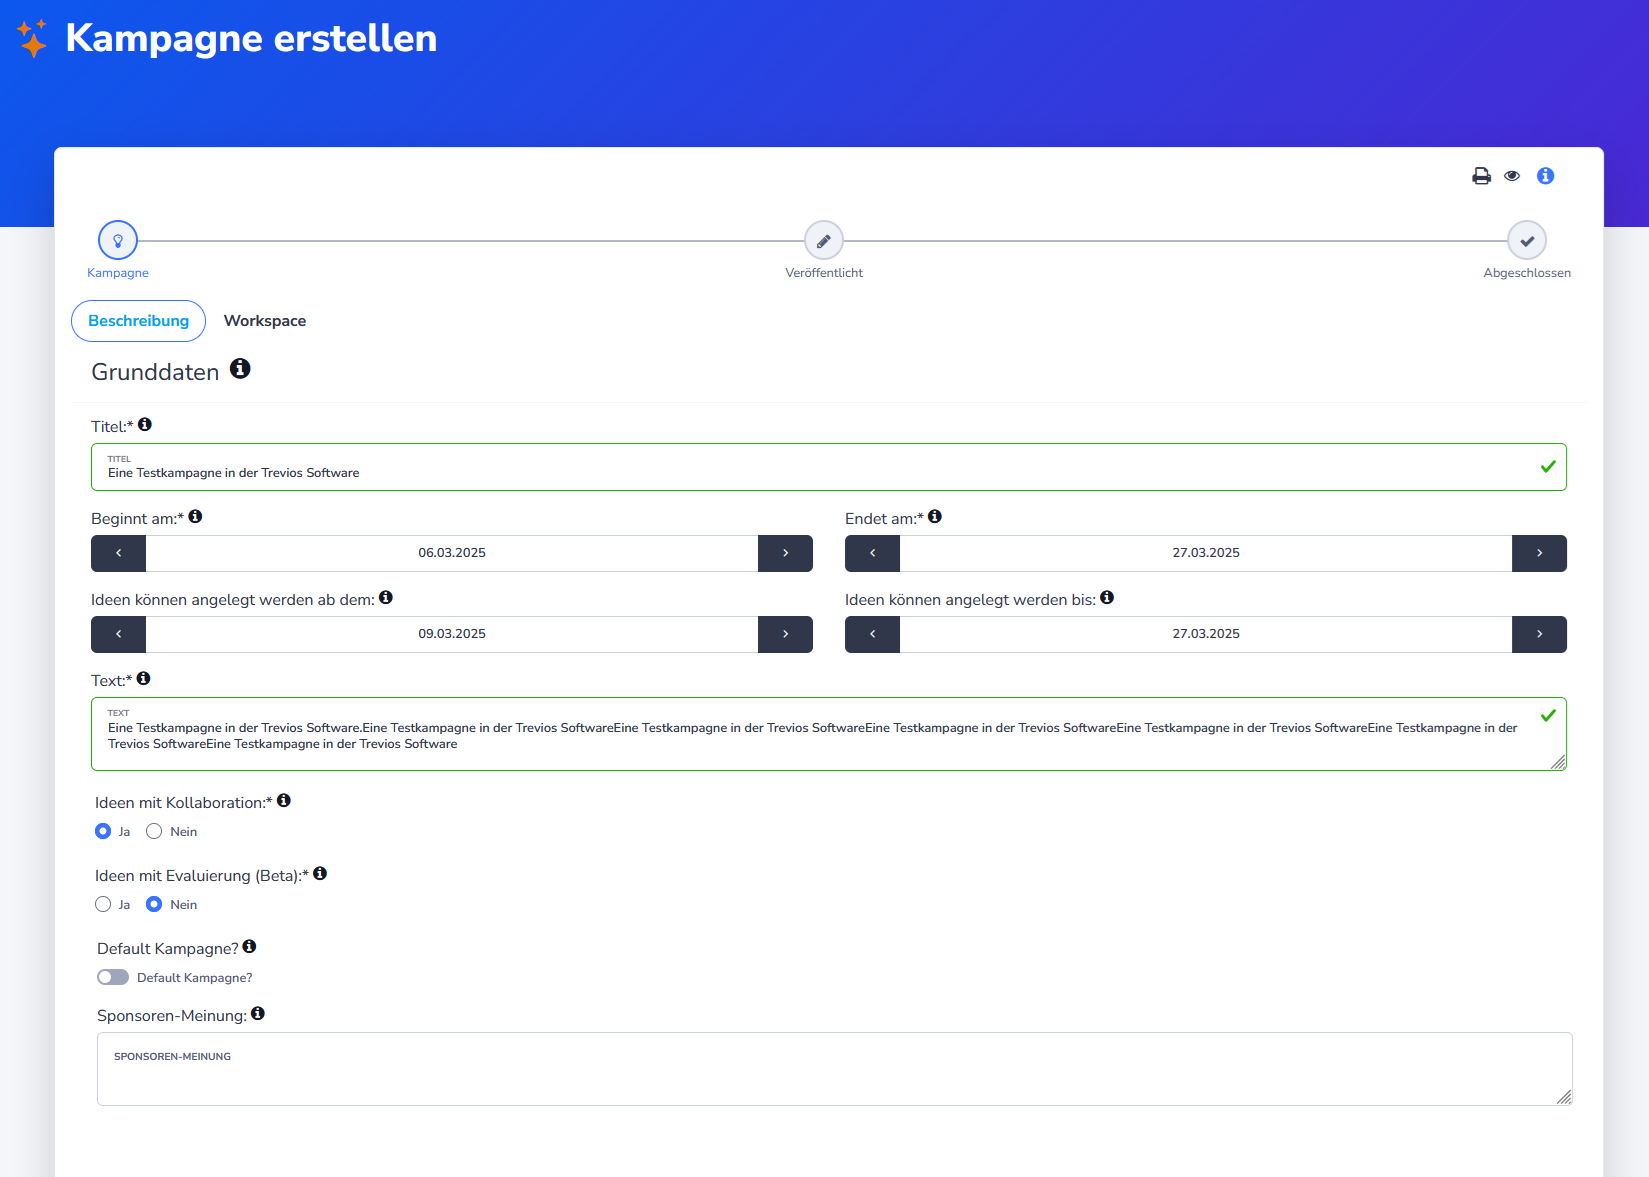
Task: Click the Veröffentlicht pencil step icon
Action: tap(823, 241)
